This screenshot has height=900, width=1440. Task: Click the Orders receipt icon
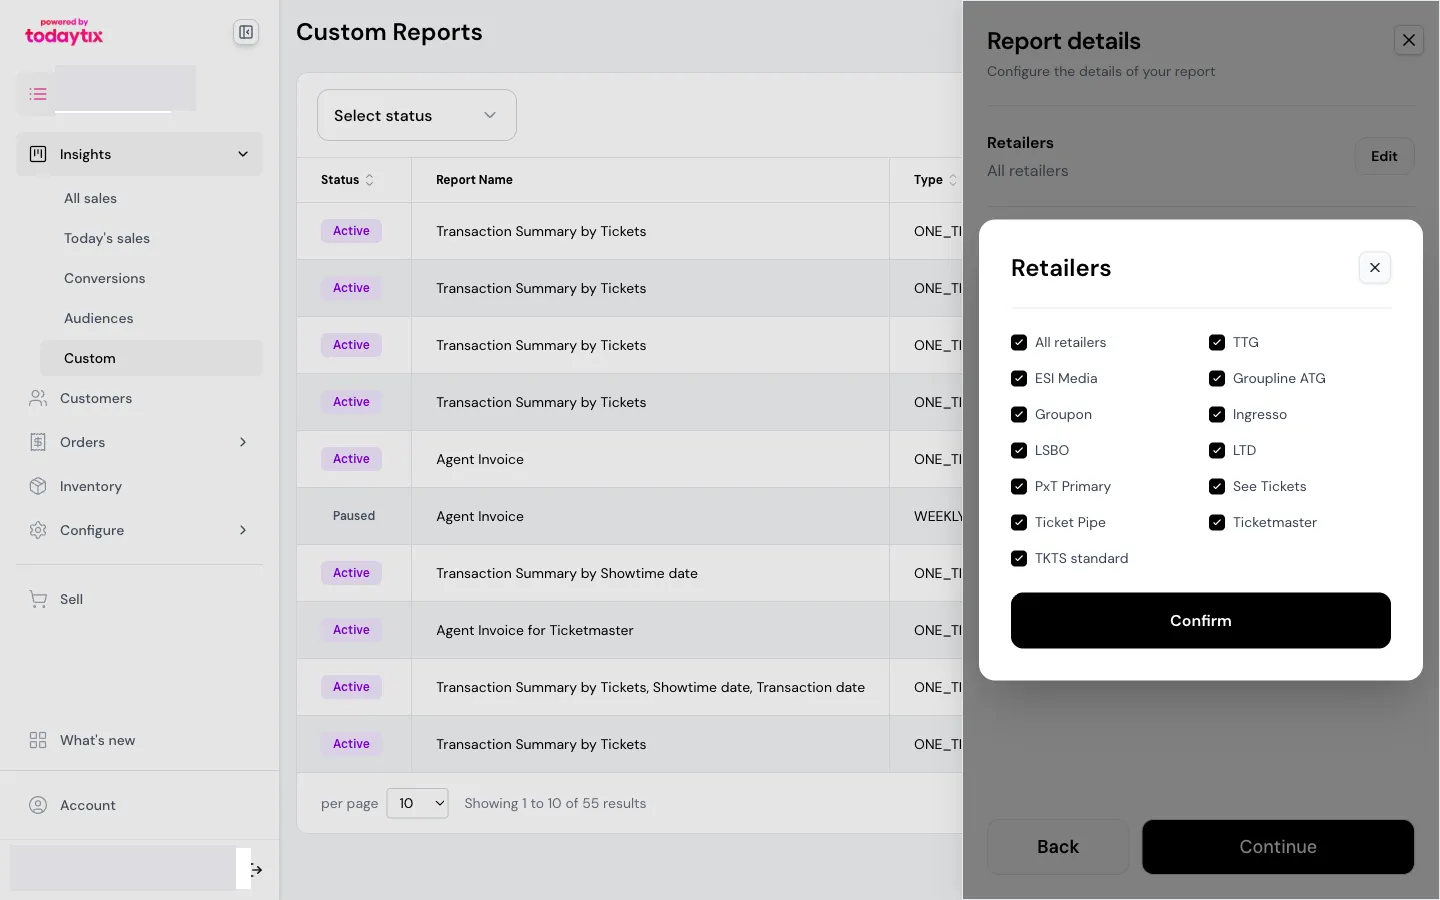38,442
